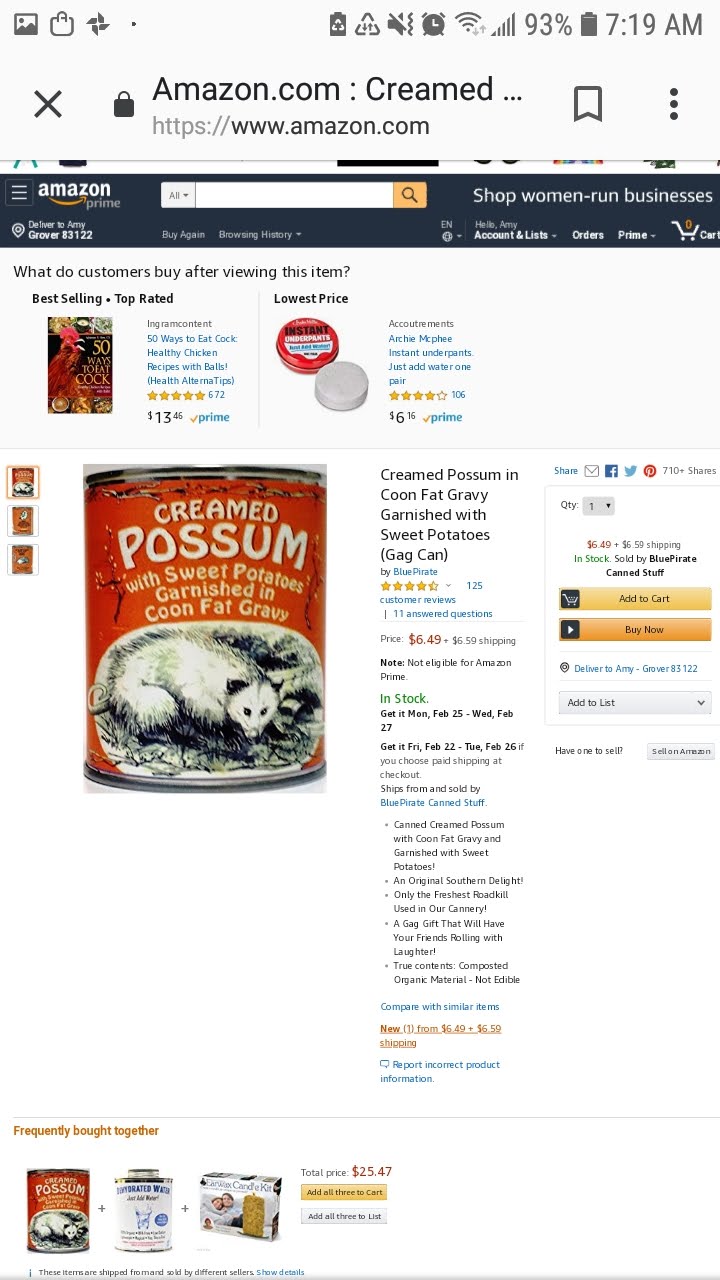Open browser three-dot overflow menu
The height and width of the screenshot is (1280, 720).
pyautogui.click(x=674, y=104)
